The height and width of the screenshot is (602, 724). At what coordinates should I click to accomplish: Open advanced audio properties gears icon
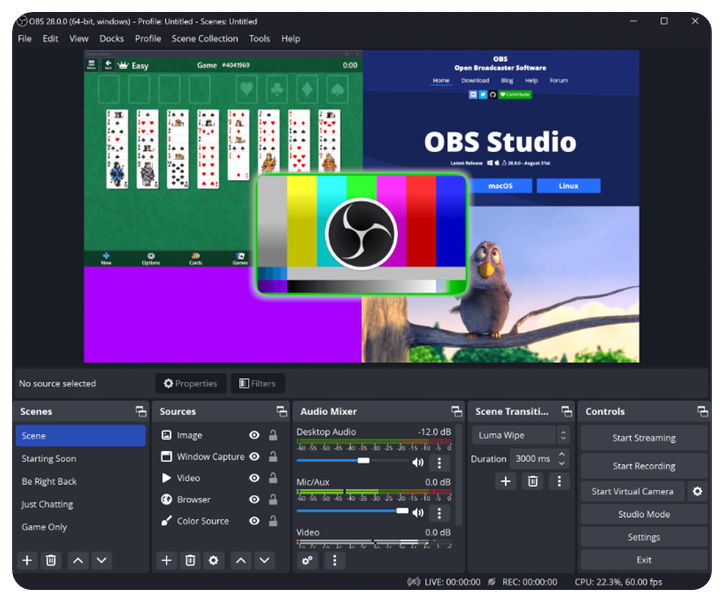[x=307, y=560]
